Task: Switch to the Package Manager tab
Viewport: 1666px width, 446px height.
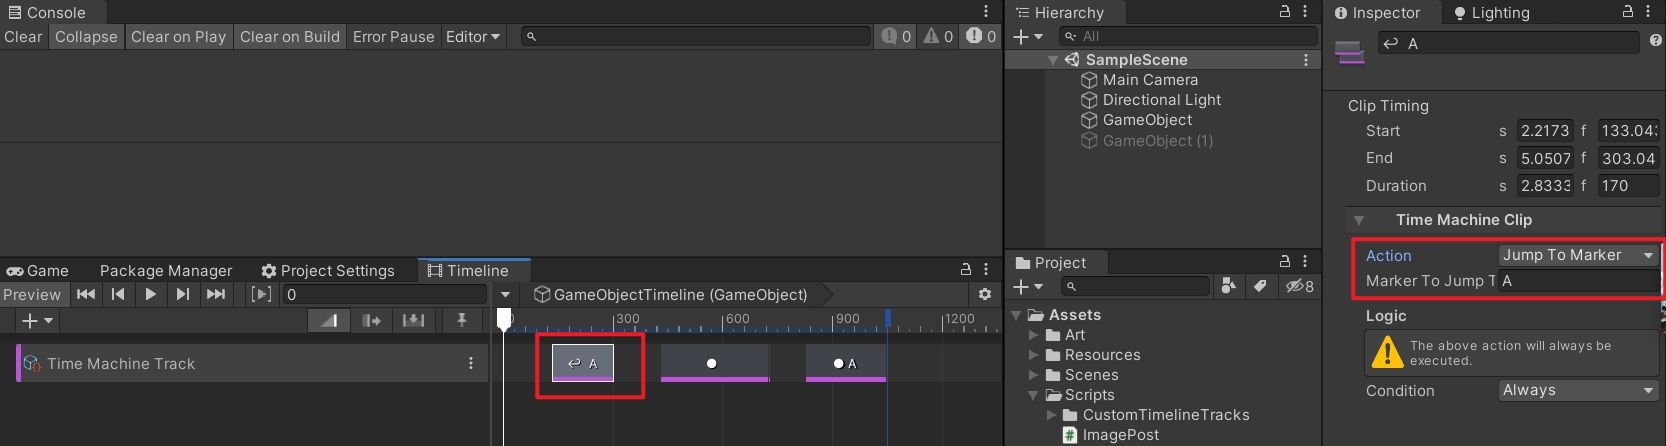Action: click(166, 270)
